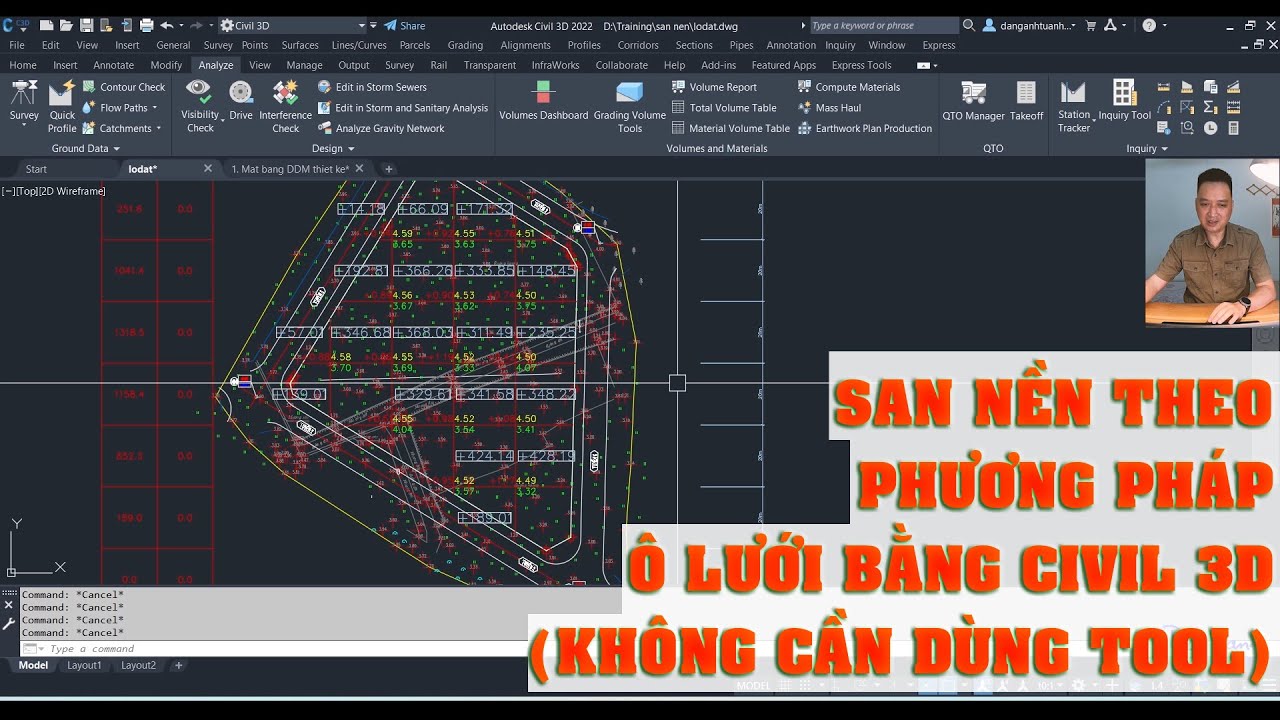
Task: Click the Top view control label
Action: coord(27,191)
